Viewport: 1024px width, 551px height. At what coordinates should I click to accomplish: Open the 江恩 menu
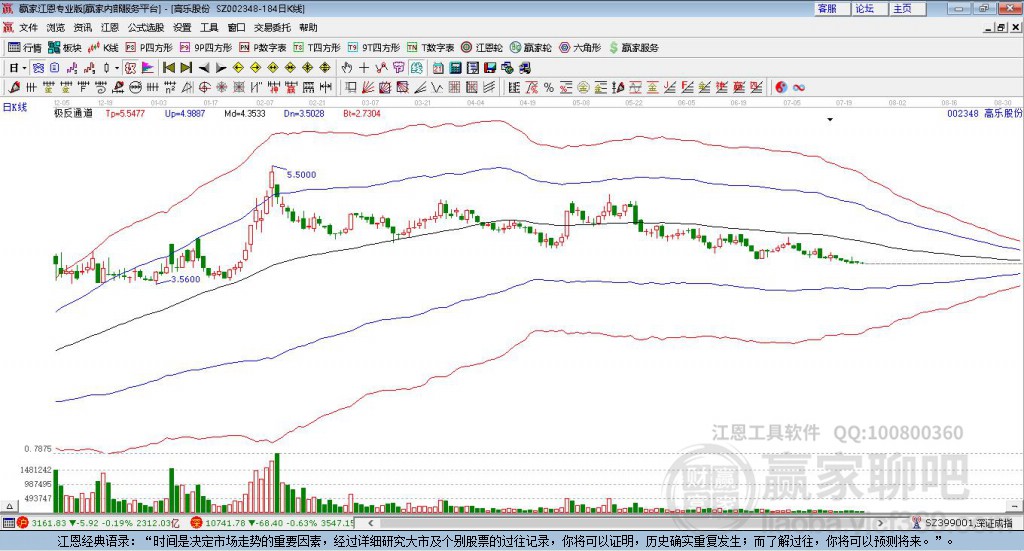110,27
